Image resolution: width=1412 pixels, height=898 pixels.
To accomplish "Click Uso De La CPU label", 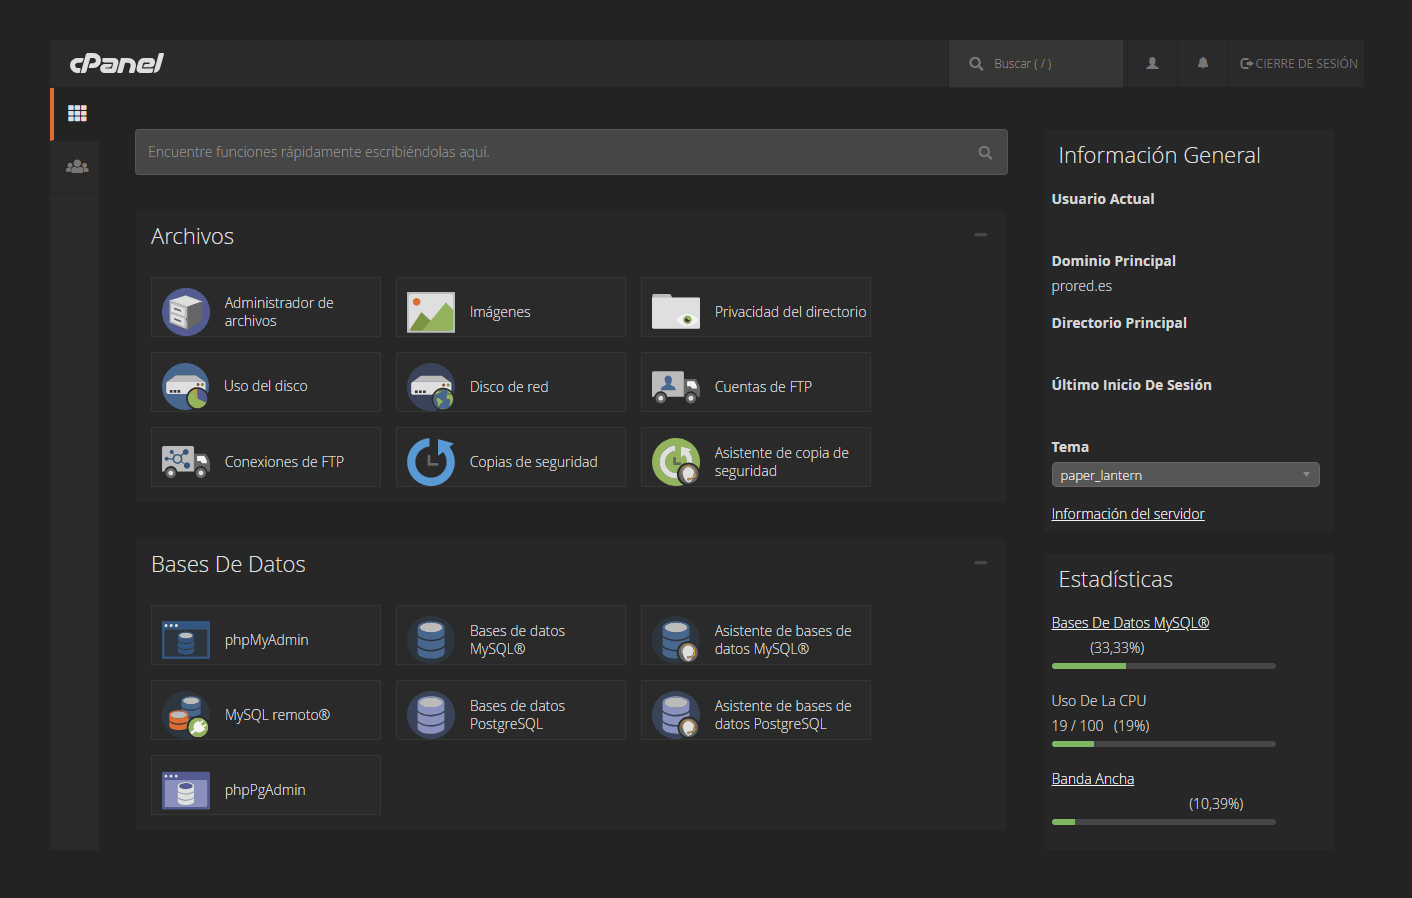I will (1099, 701).
